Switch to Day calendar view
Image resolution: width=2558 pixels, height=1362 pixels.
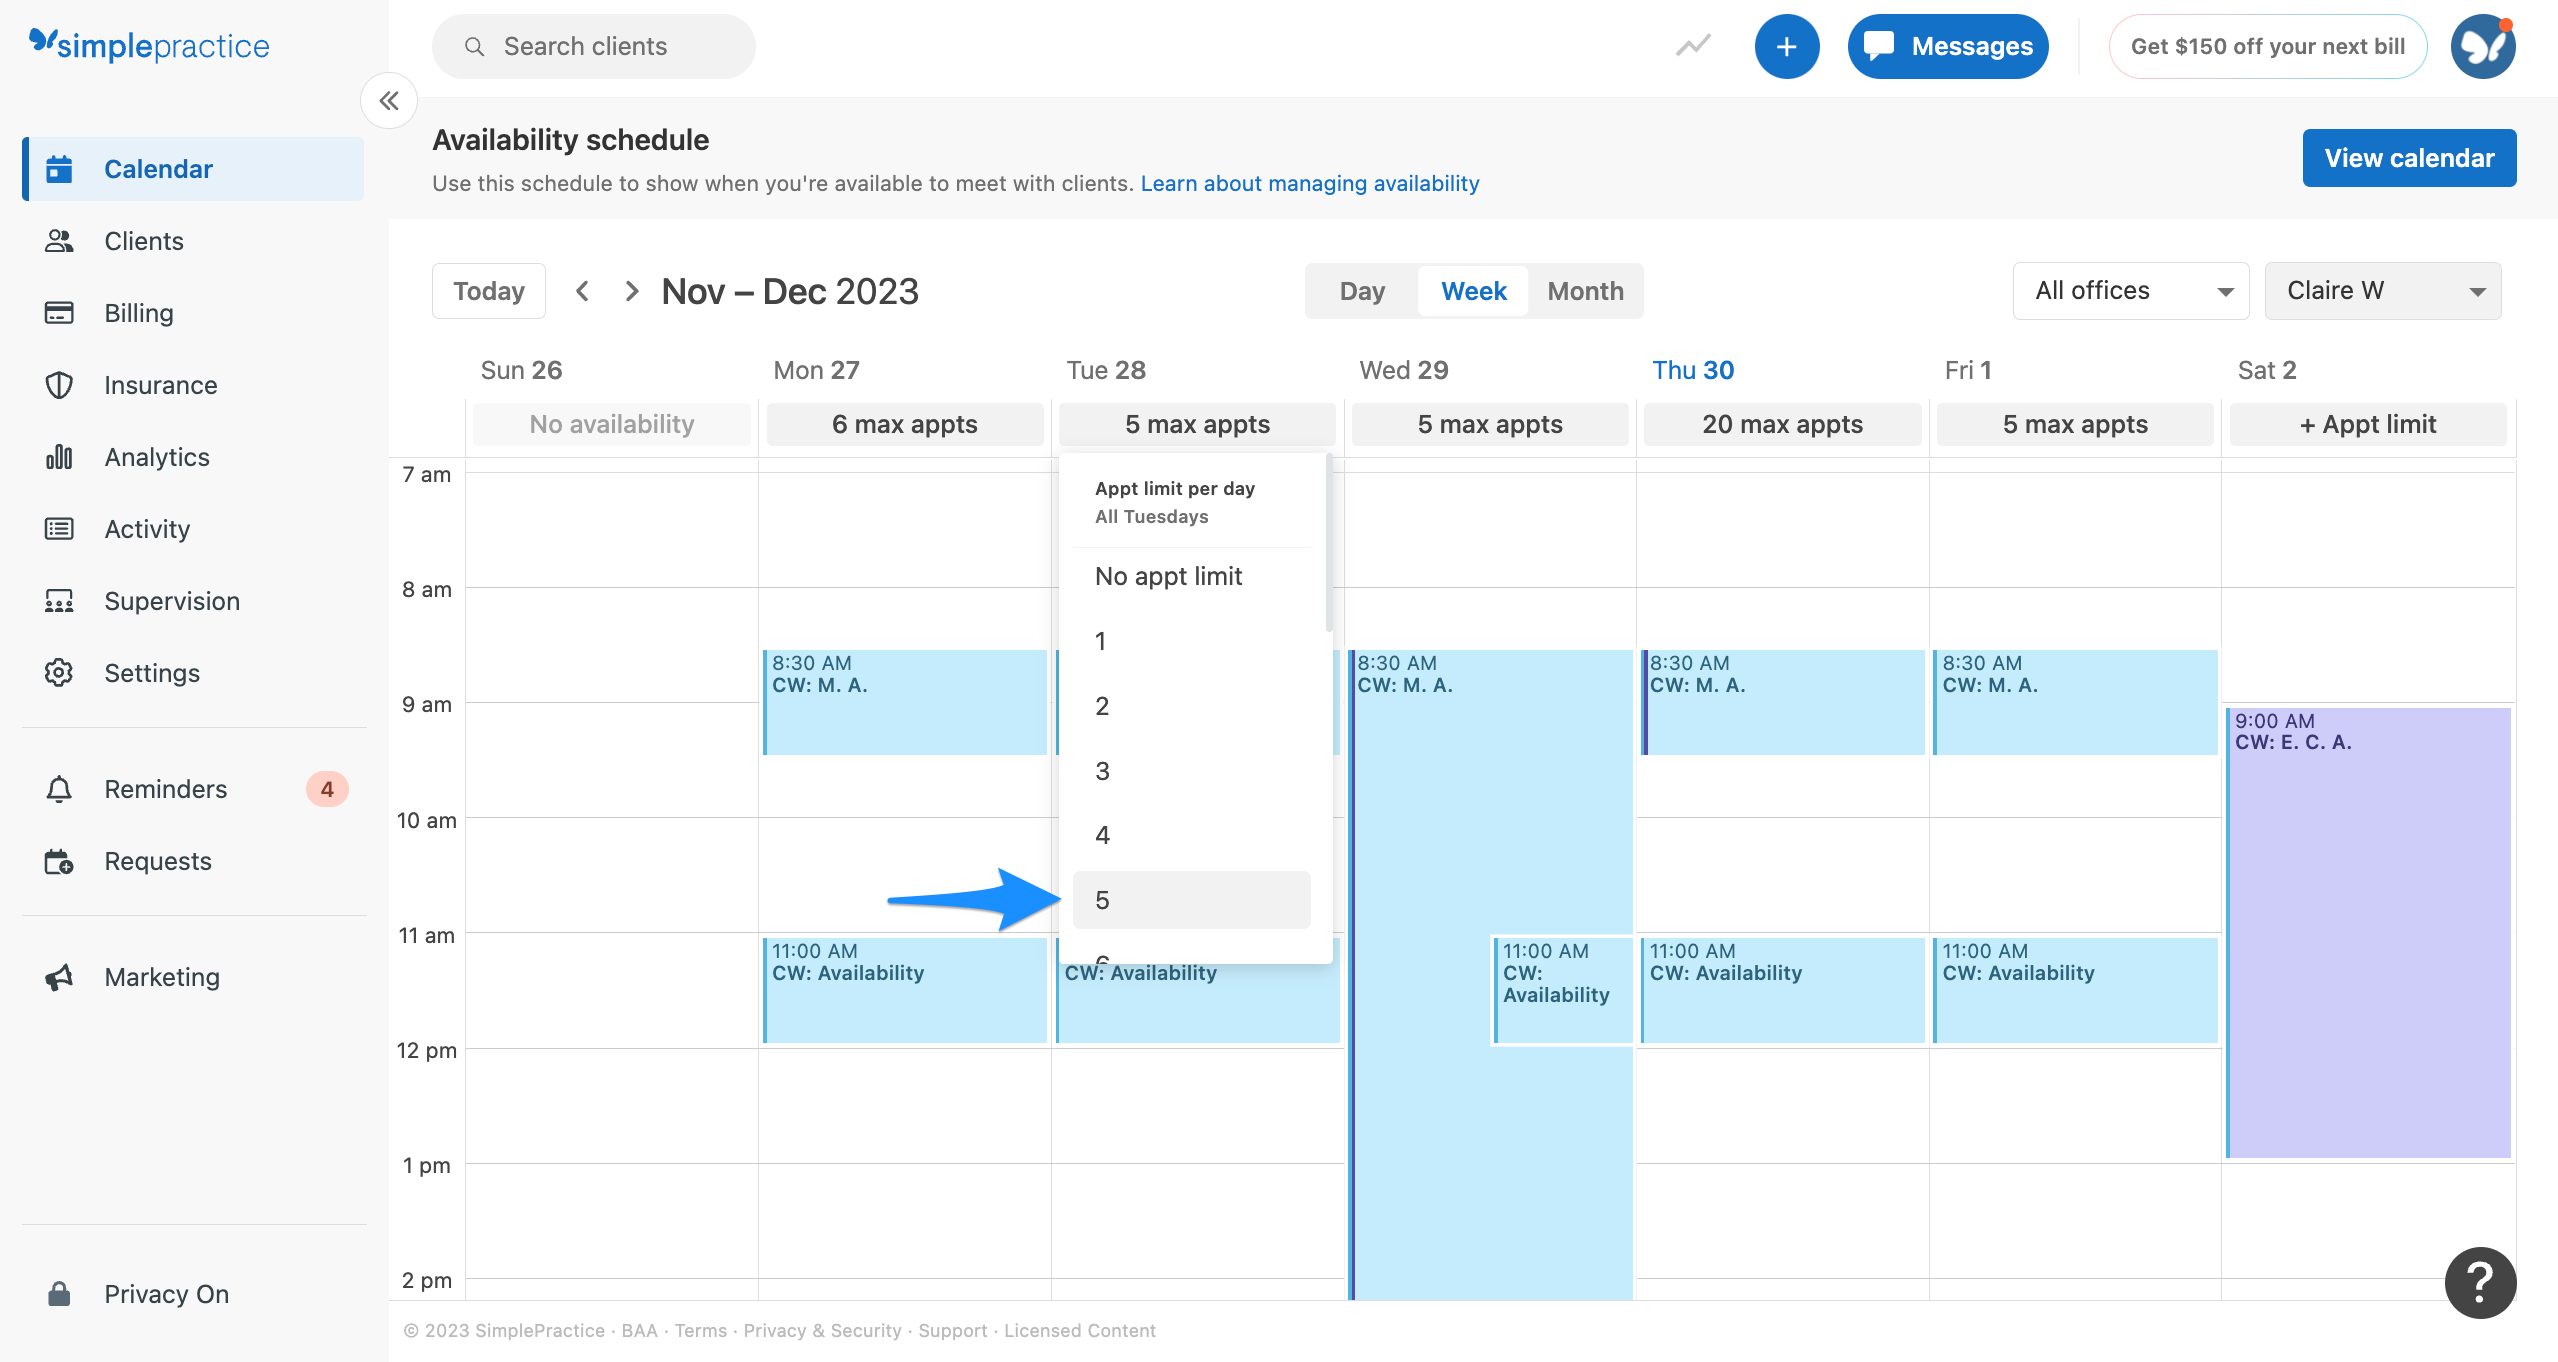click(1362, 290)
